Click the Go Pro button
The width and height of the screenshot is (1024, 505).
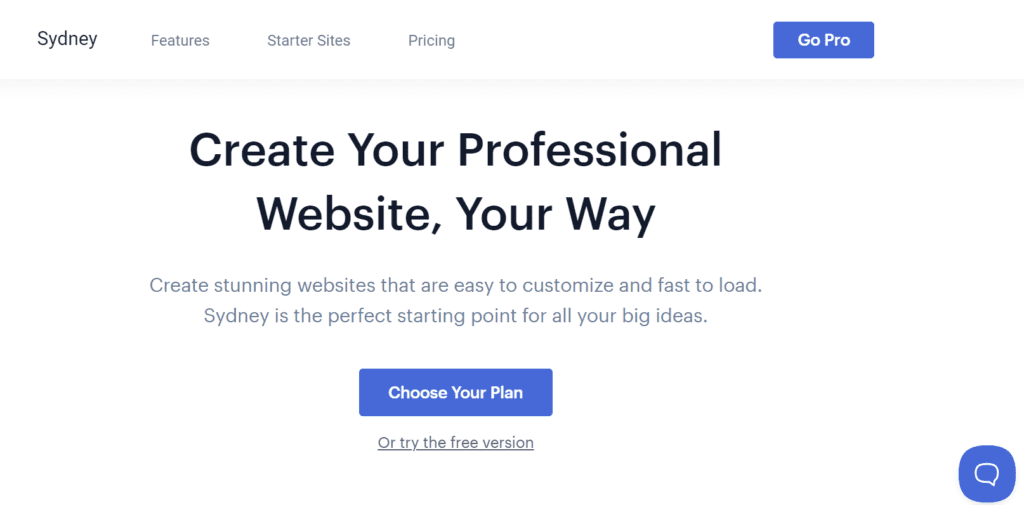click(x=824, y=40)
